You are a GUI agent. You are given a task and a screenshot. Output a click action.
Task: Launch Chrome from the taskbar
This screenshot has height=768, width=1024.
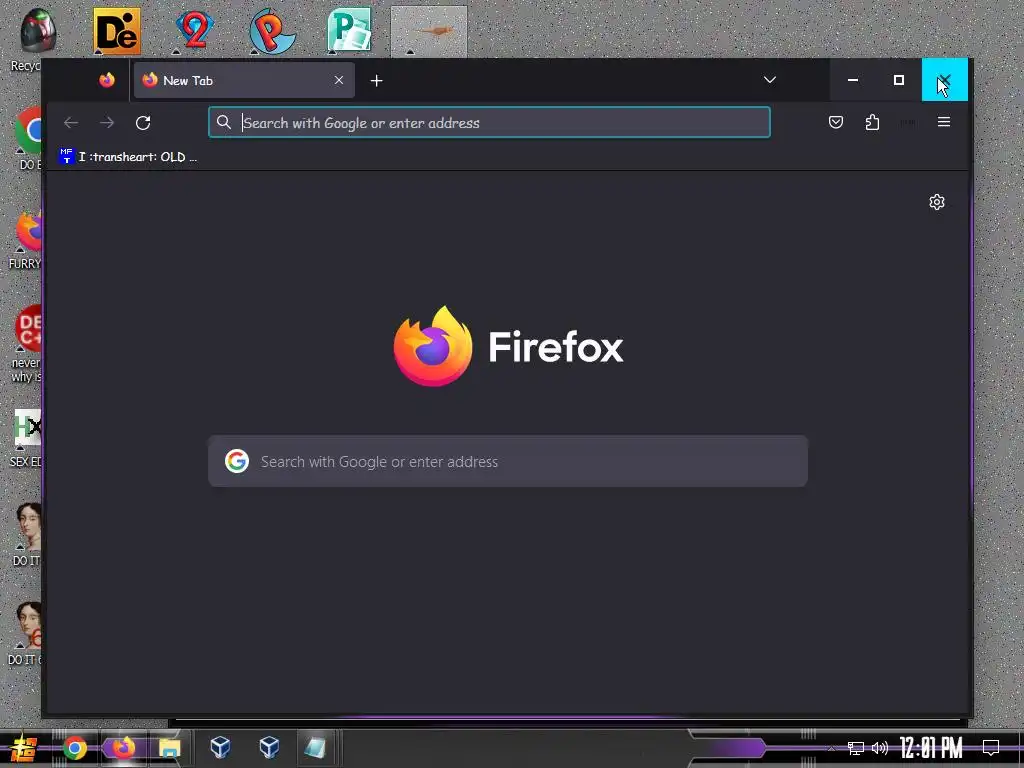tap(74, 748)
